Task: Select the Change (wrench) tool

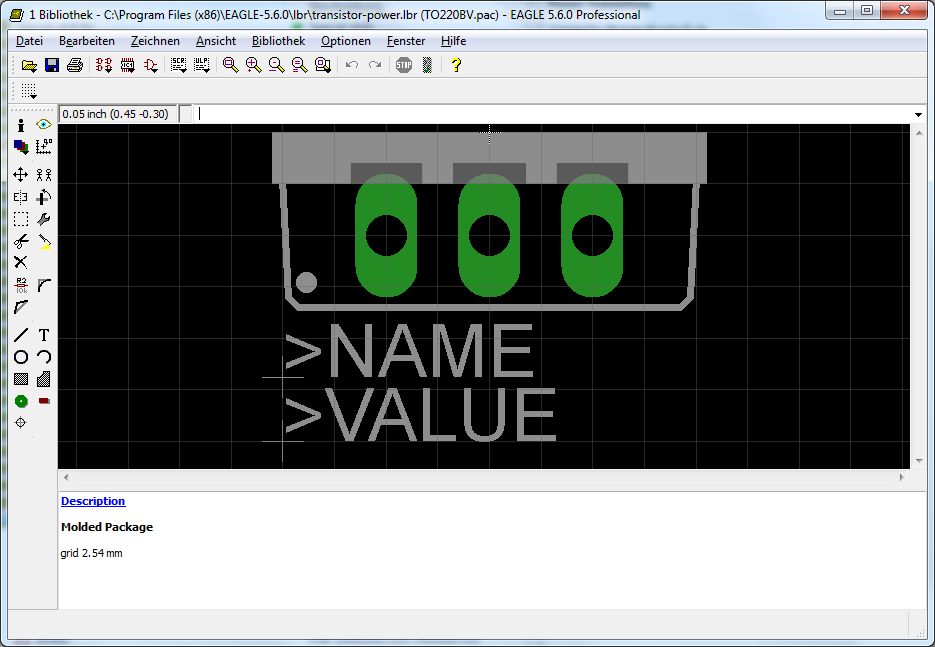Action: coord(44,219)
